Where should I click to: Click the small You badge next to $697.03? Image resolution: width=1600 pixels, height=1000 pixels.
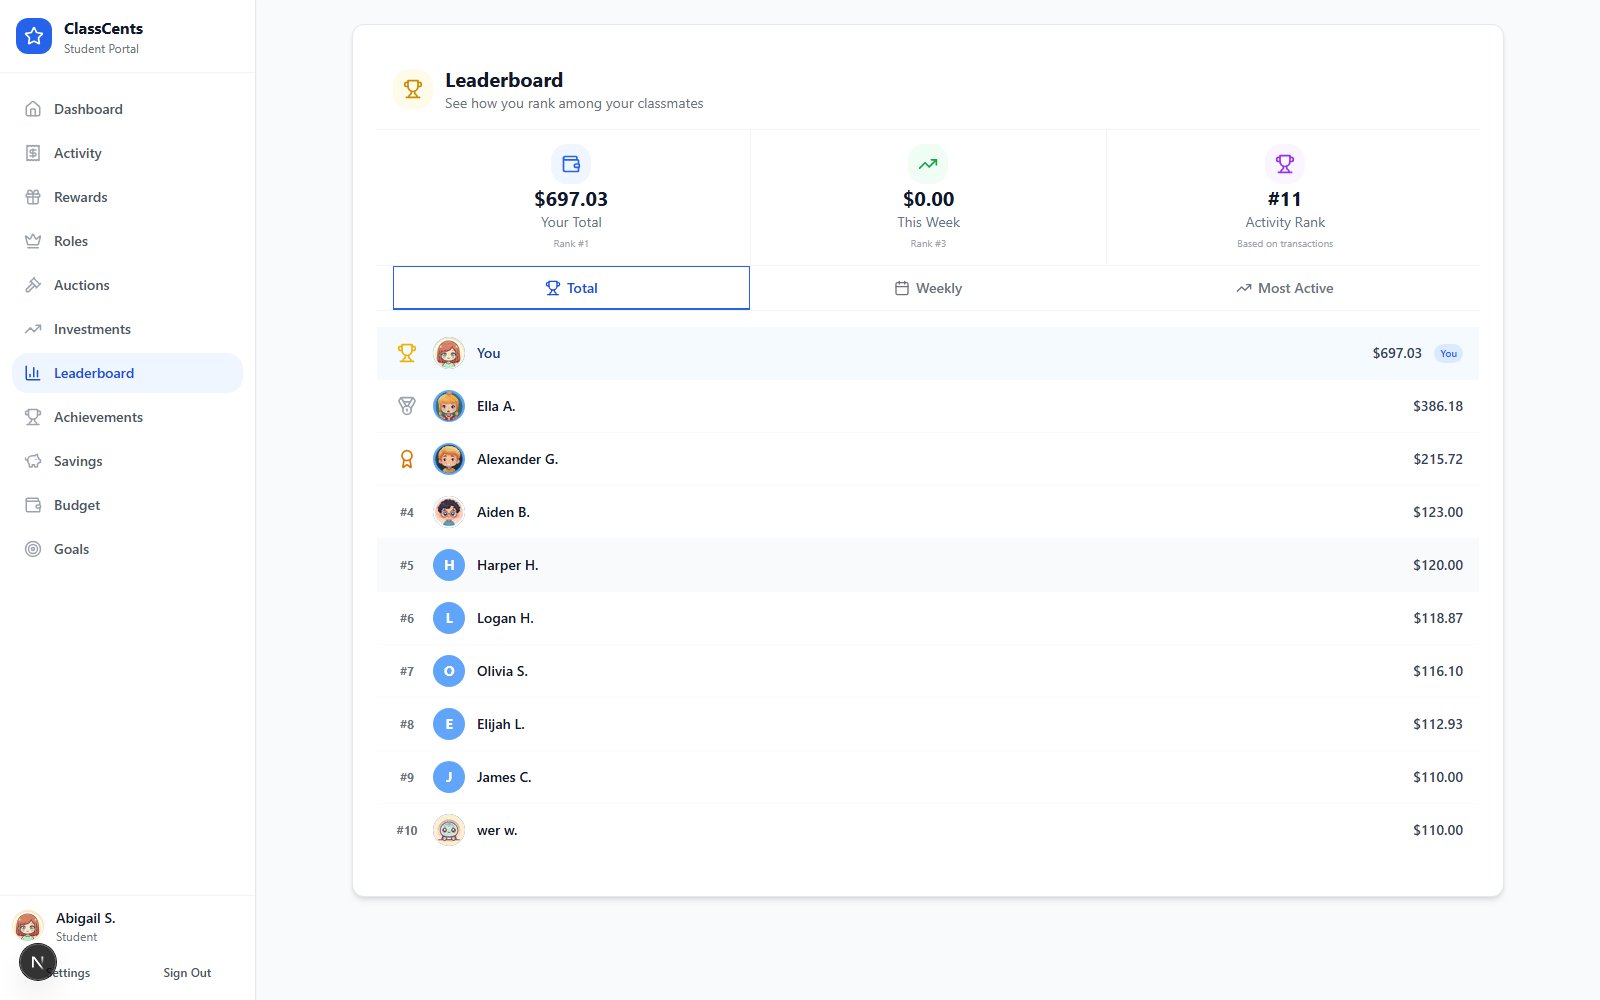pyautogui.click(x=1448, y=353)
